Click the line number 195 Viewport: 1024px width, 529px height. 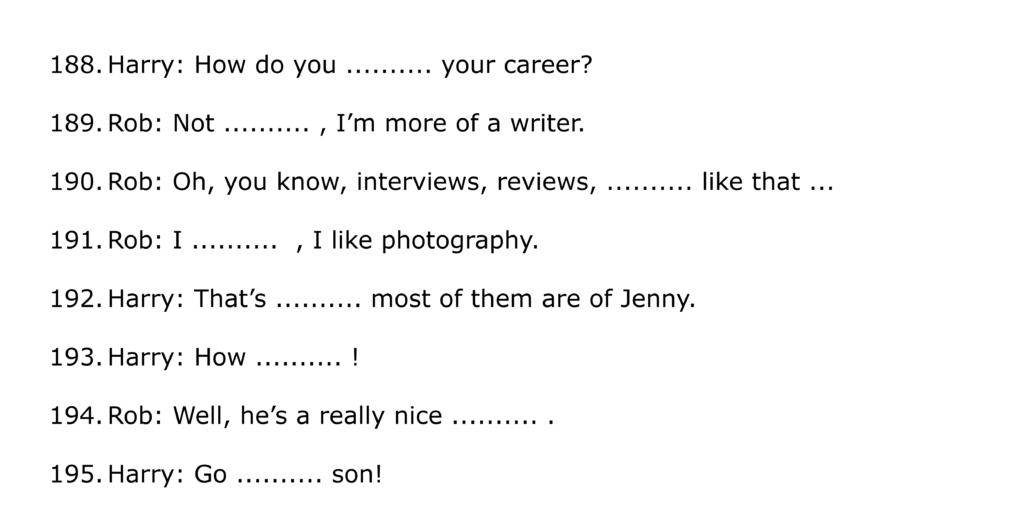[75, 473]
